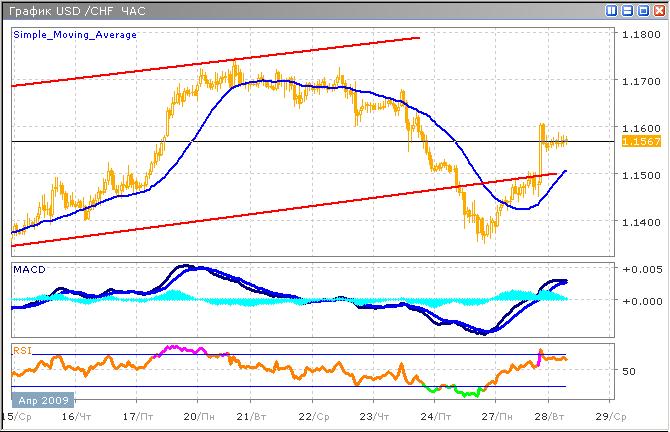The width and height of the screenshot is (670, 432).
Task: Click the Simple_Moving_Average indicator label
Action: (x=75, y=34)
